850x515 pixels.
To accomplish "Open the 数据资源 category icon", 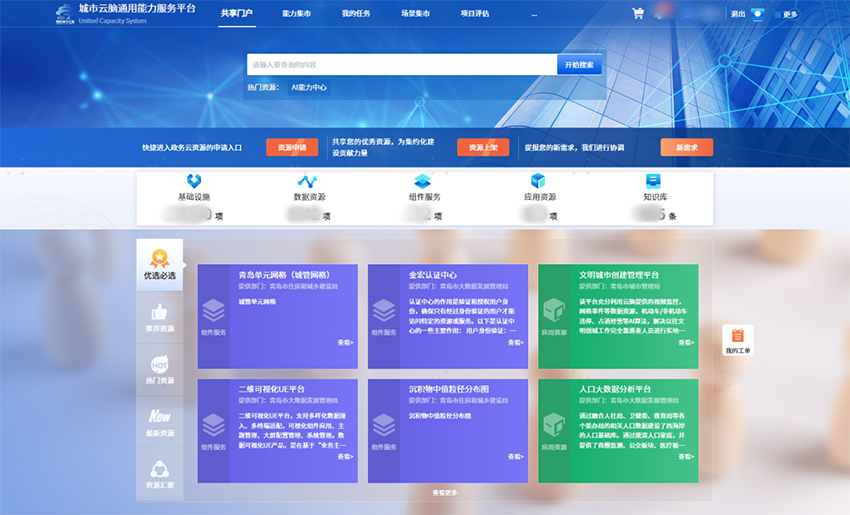I will tap(307, 181).
